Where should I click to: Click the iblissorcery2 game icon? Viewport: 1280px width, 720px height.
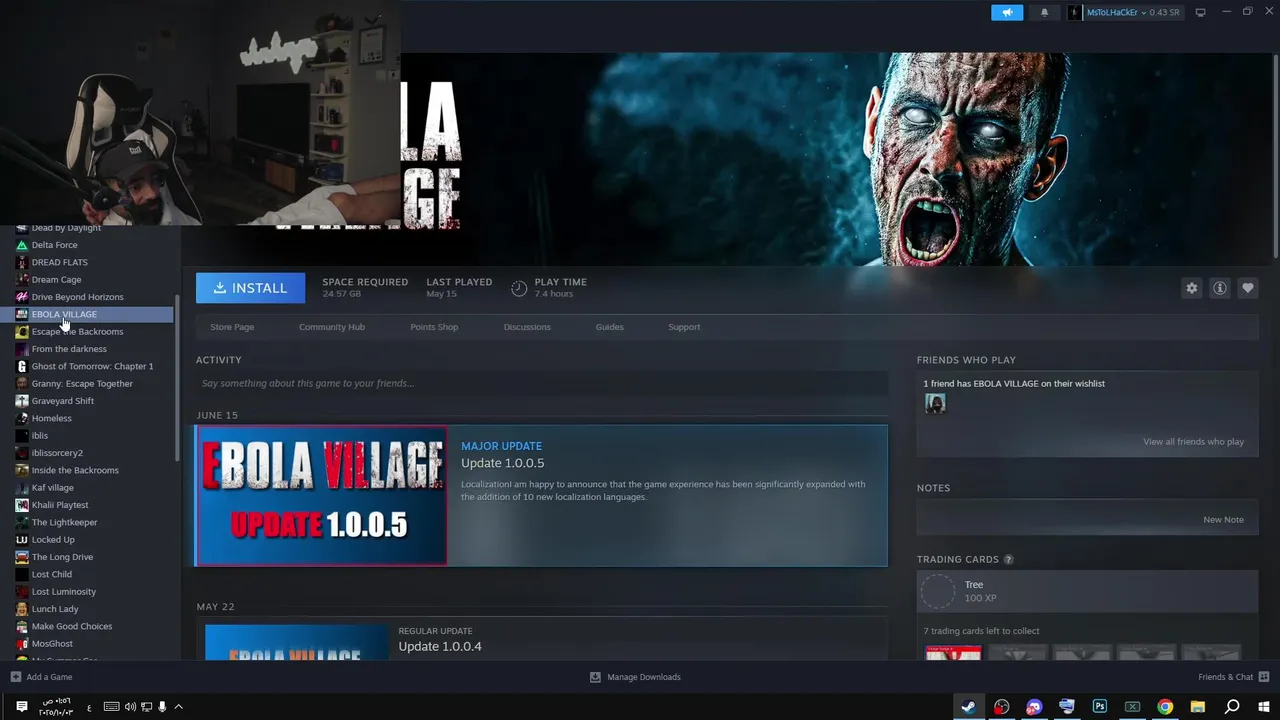pyautogui.click(x=22, y=453)
